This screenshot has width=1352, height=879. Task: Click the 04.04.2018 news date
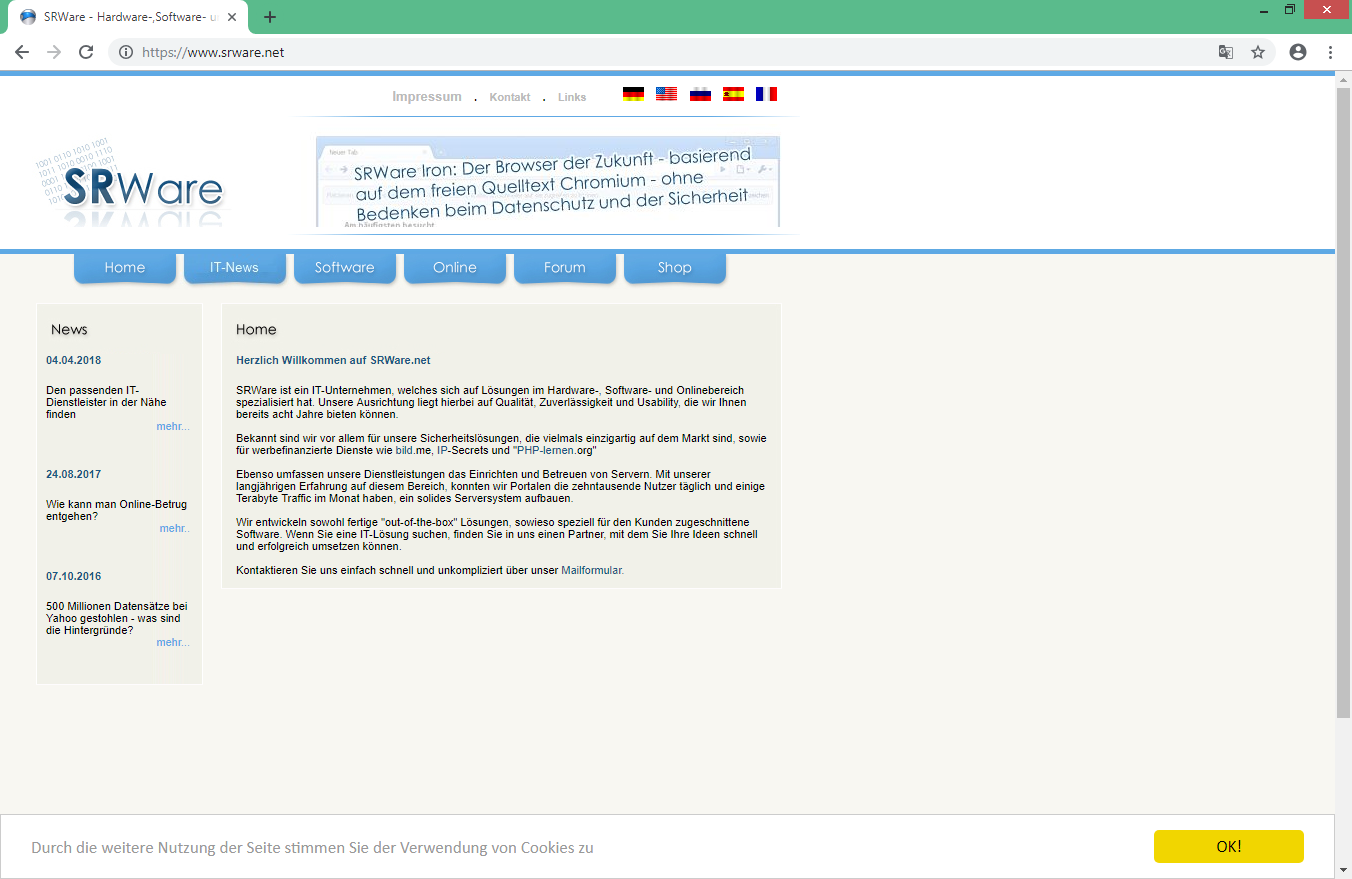[x=74, y=360]
